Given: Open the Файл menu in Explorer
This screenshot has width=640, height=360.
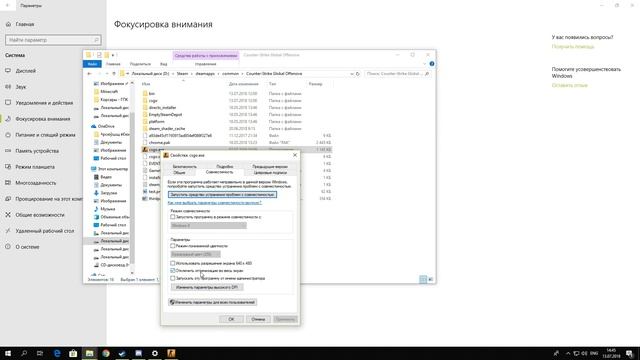Looking at the screenshot, I should (92, 64).
